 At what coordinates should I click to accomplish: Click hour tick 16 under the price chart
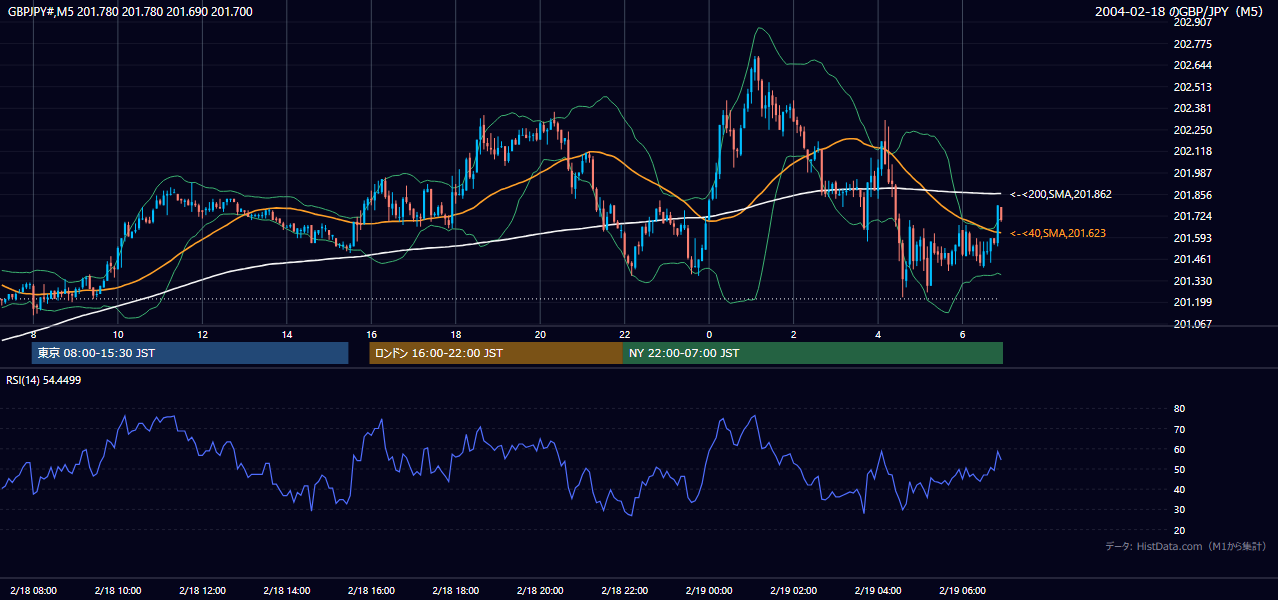pyautogui.click(x=372, y=334)
